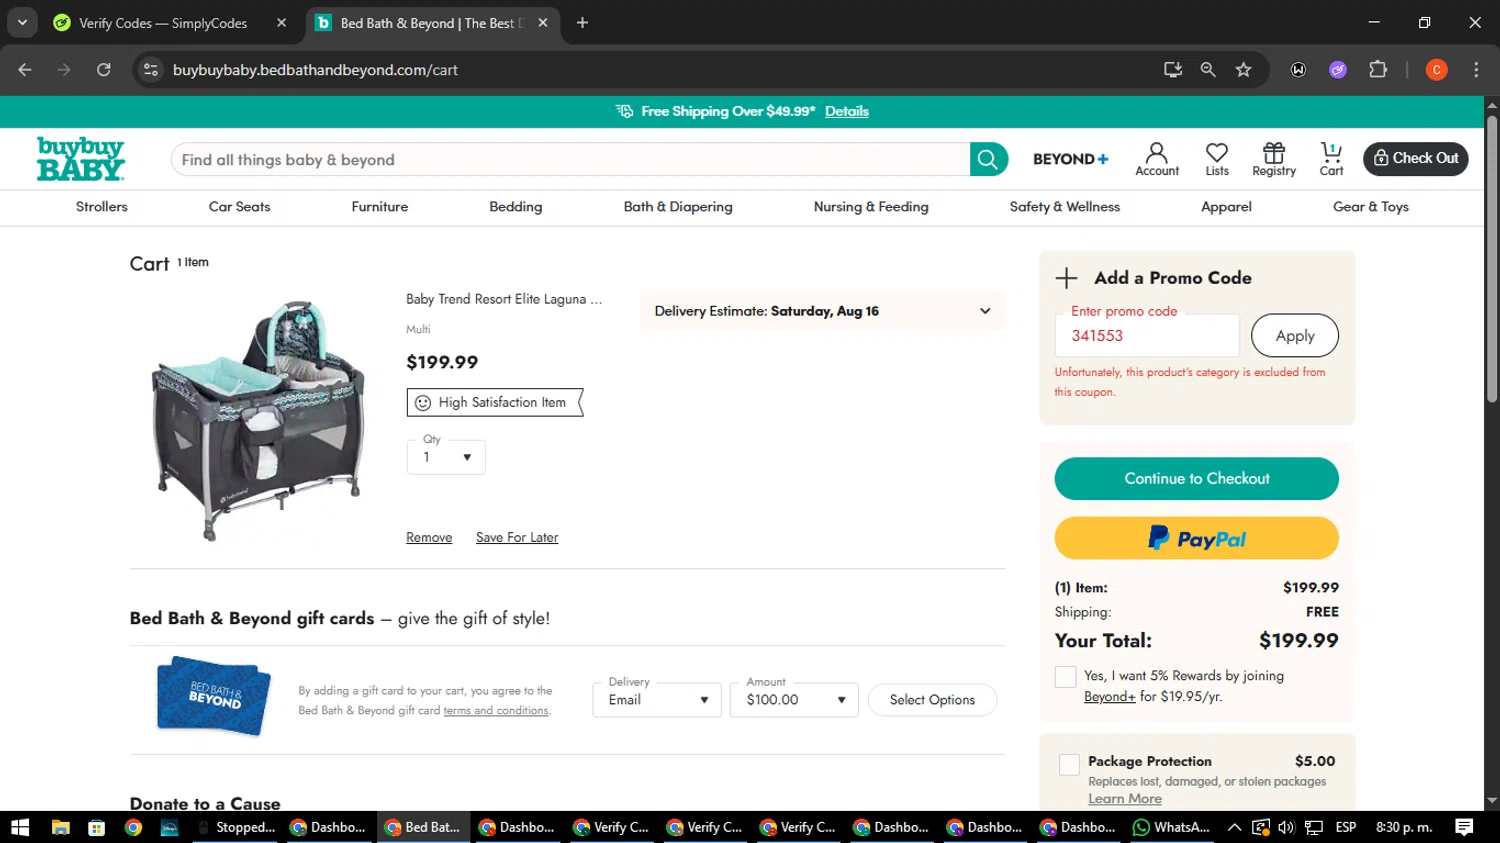The image size is (1500, 843).
Task: Click the buybuy BABY logo
Action: 81,159
